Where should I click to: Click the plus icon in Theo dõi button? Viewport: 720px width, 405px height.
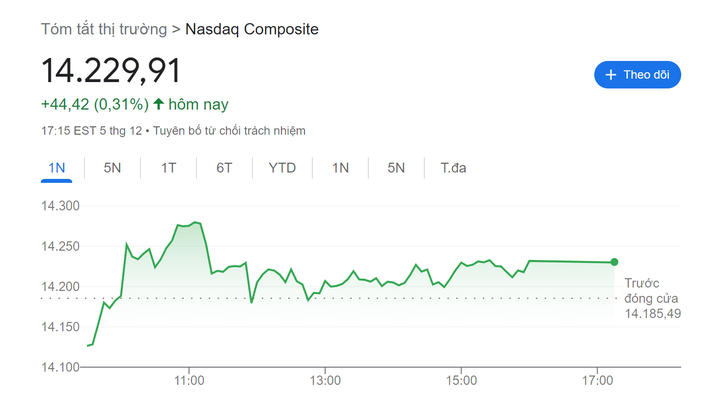click(610, 75)
